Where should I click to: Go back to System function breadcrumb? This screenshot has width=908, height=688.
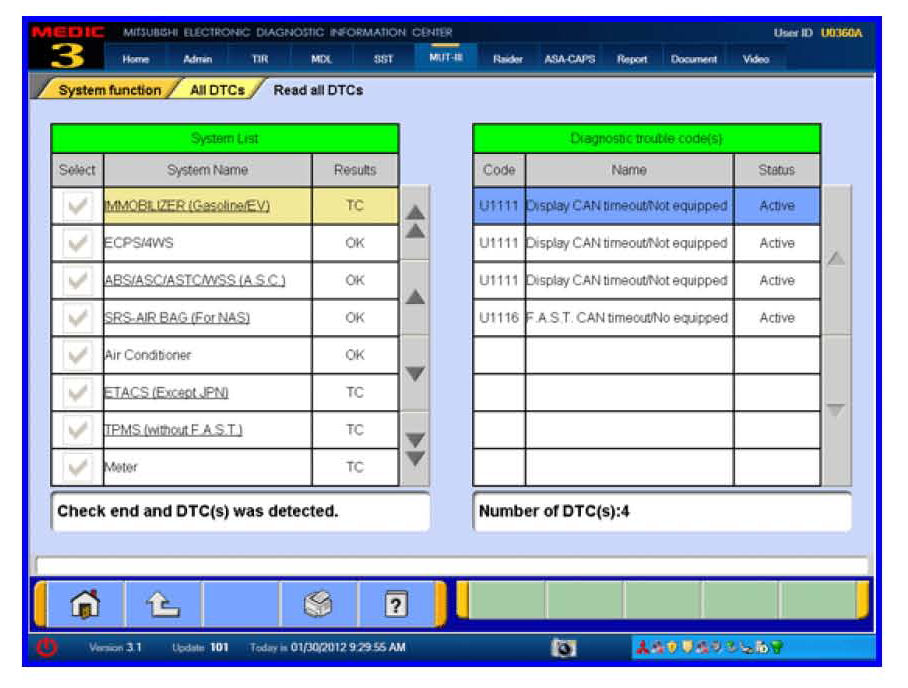click(x=109, y=90)
